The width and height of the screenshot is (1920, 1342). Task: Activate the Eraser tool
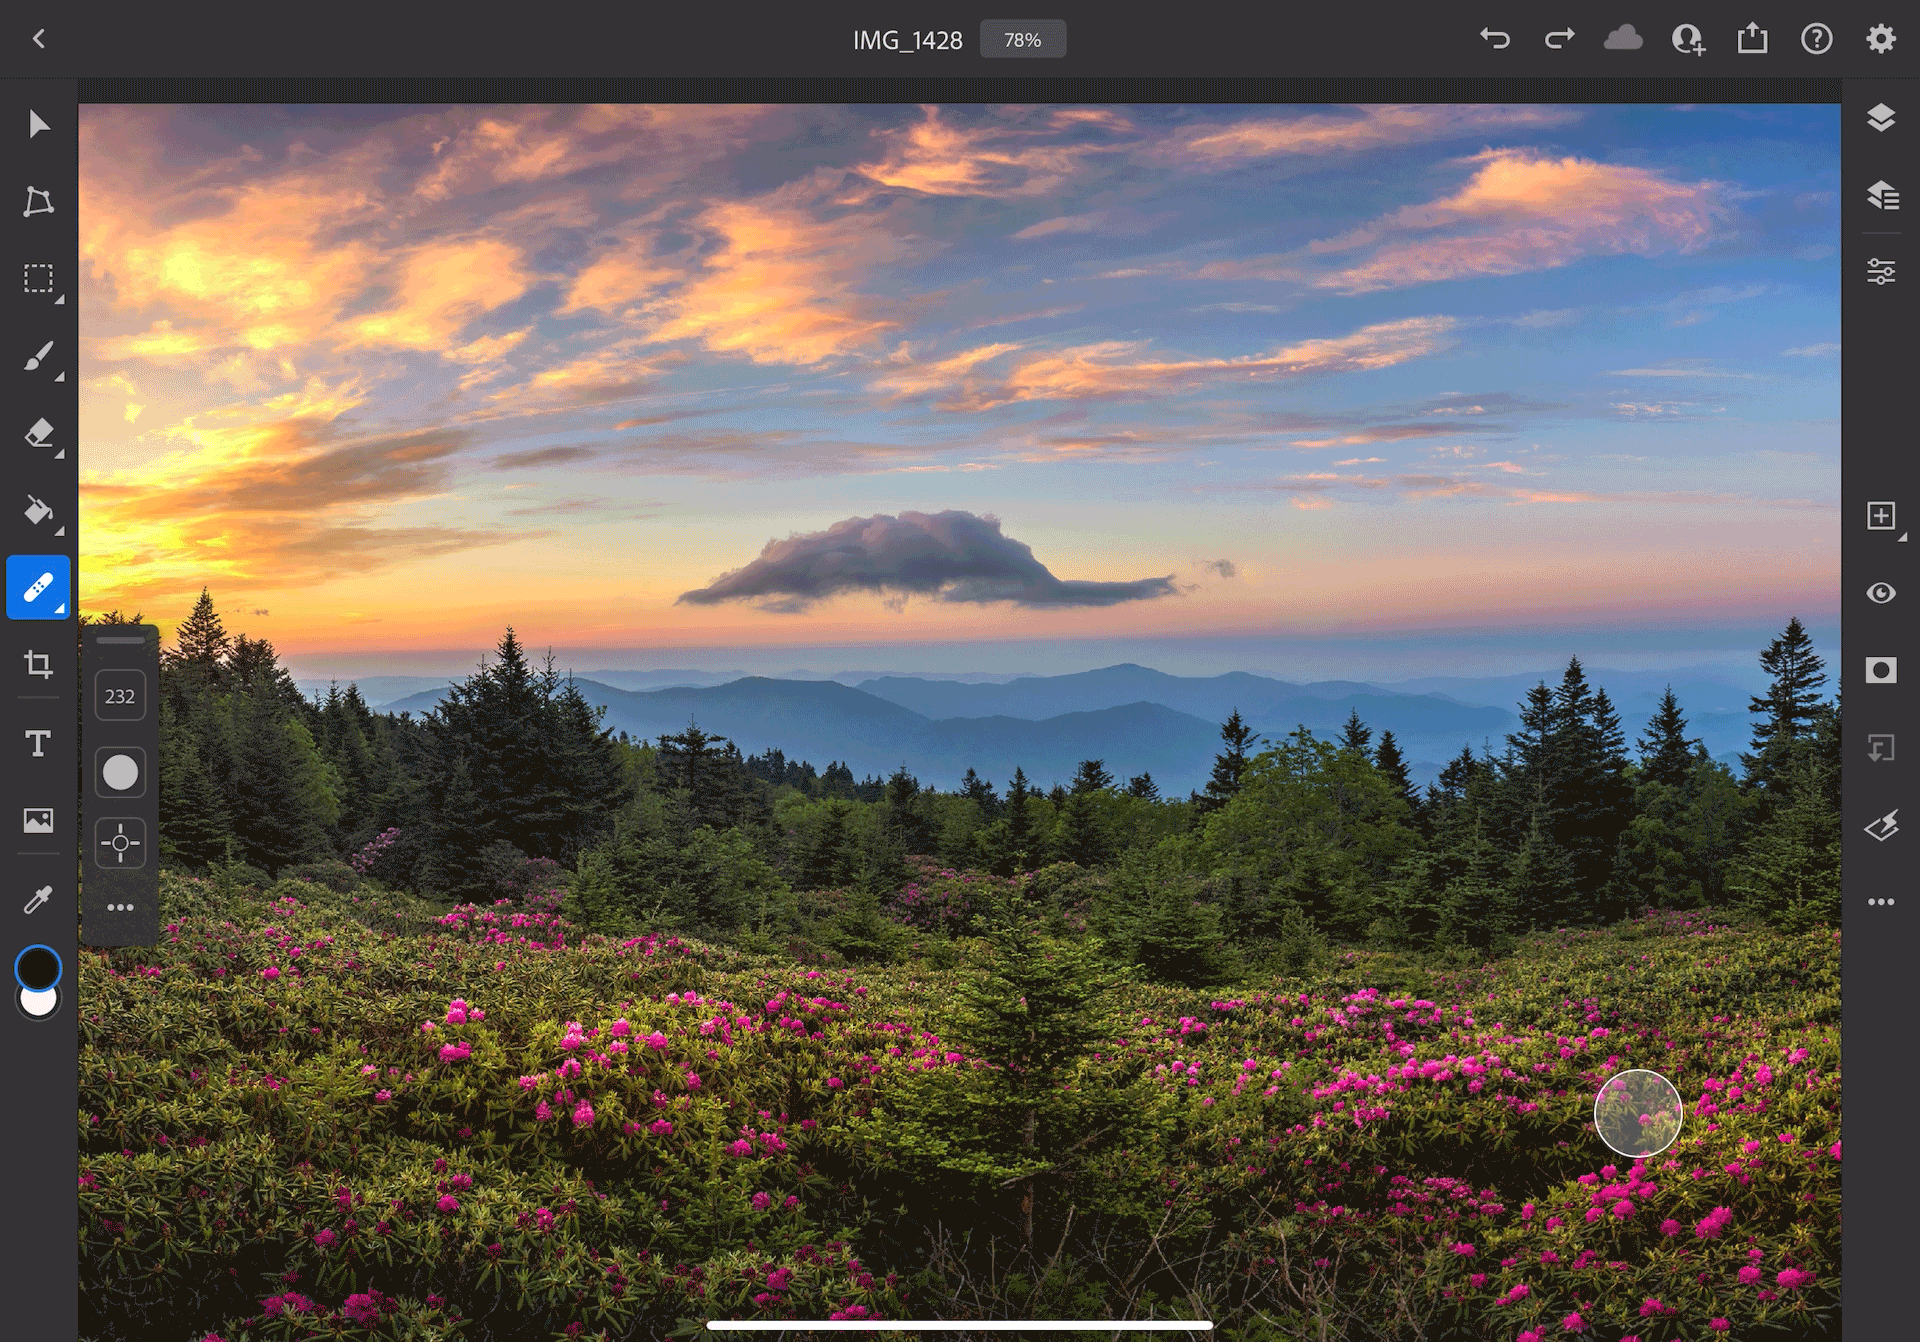(38, 433)
